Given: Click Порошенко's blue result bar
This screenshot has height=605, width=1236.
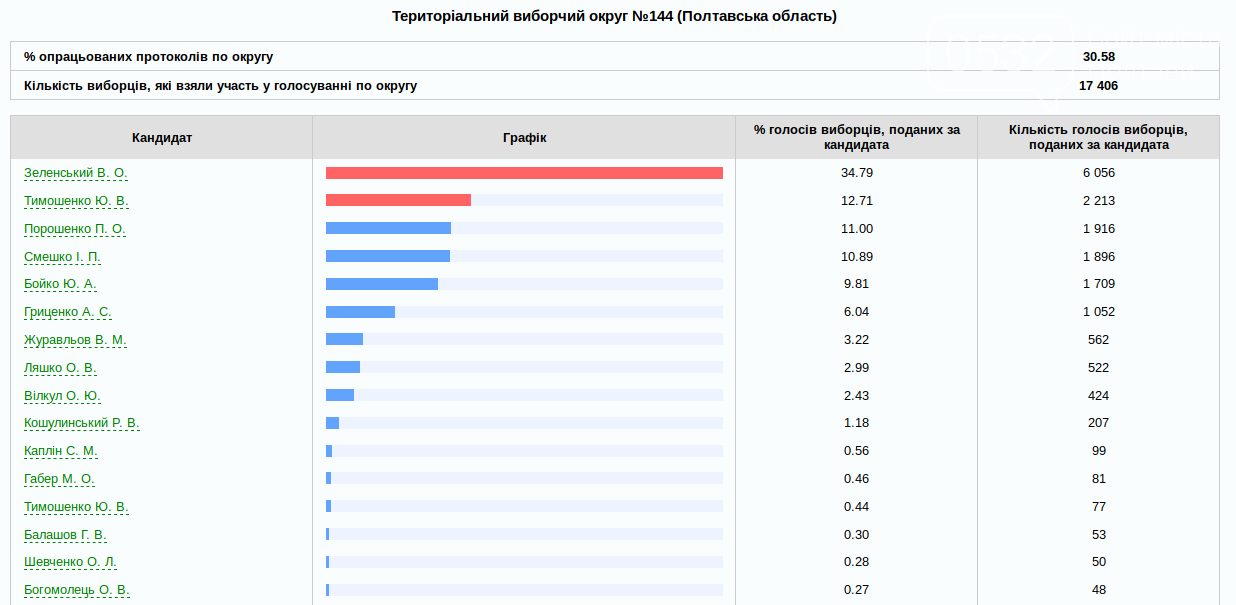Looking at the screenshot, I should (x=388, y=228).
